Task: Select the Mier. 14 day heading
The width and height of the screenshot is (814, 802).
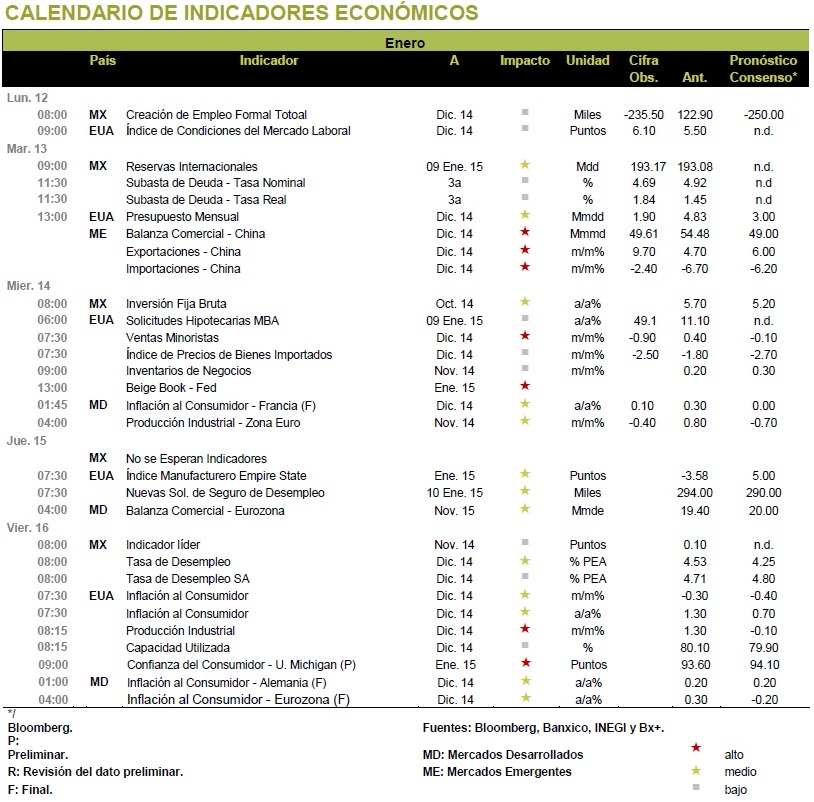Action: [29, 286]
